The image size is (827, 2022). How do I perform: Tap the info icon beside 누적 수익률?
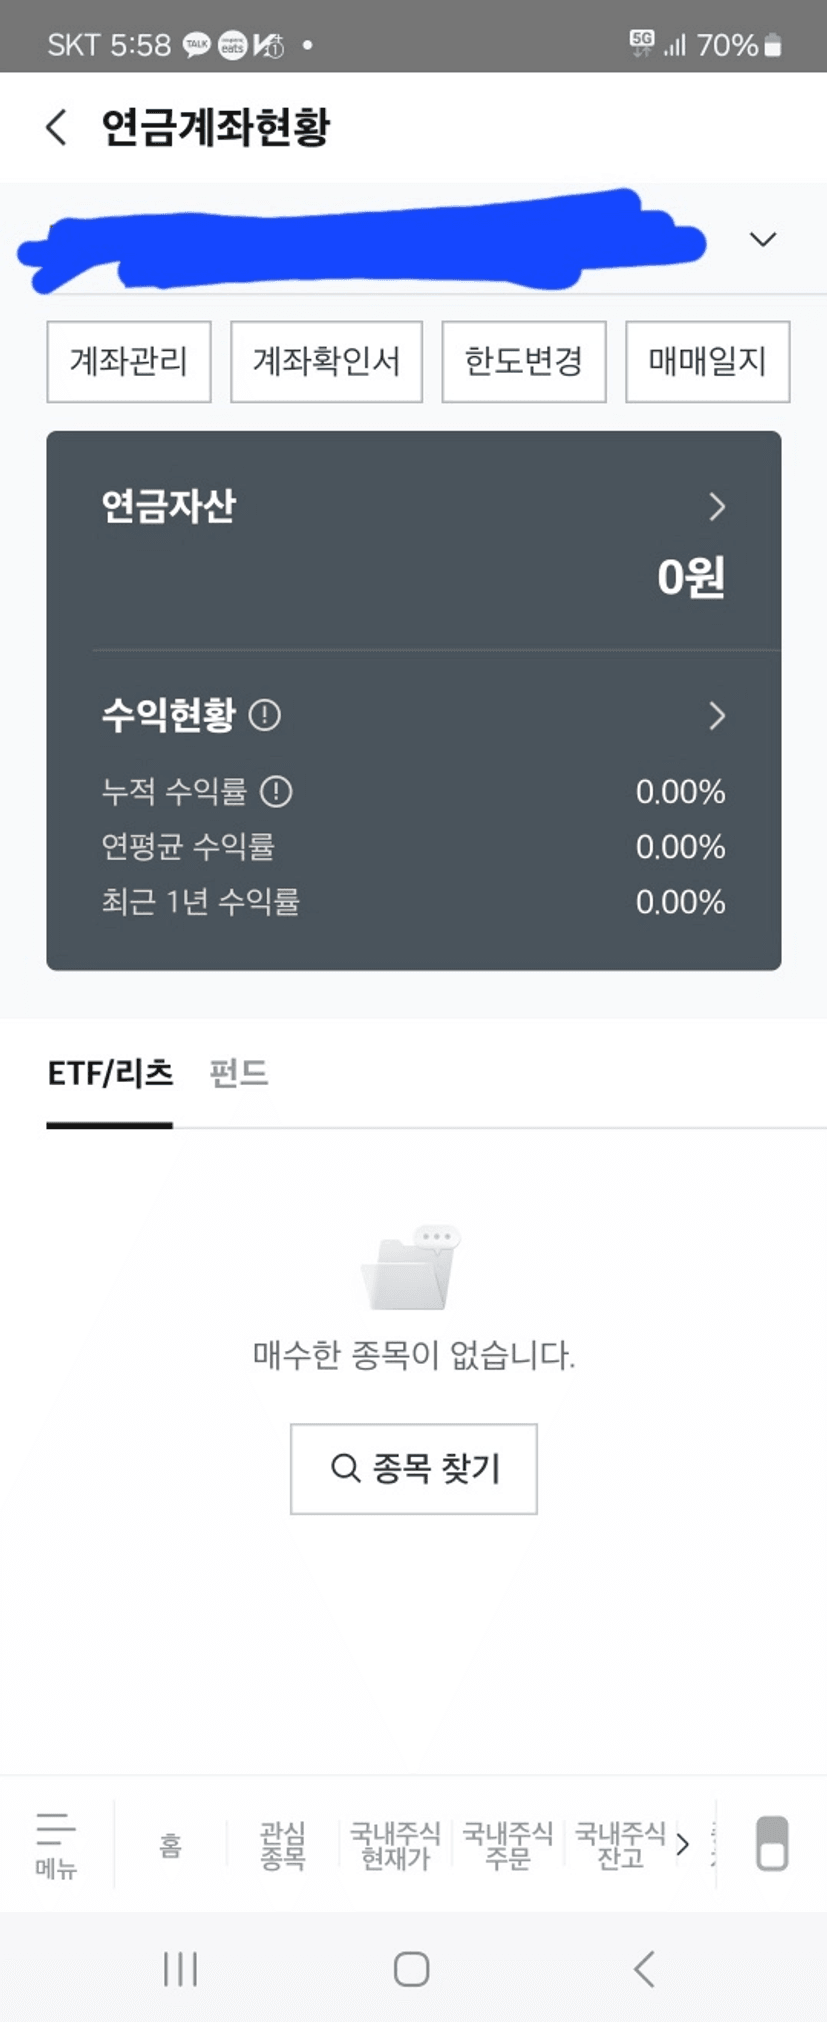(276, 792)
